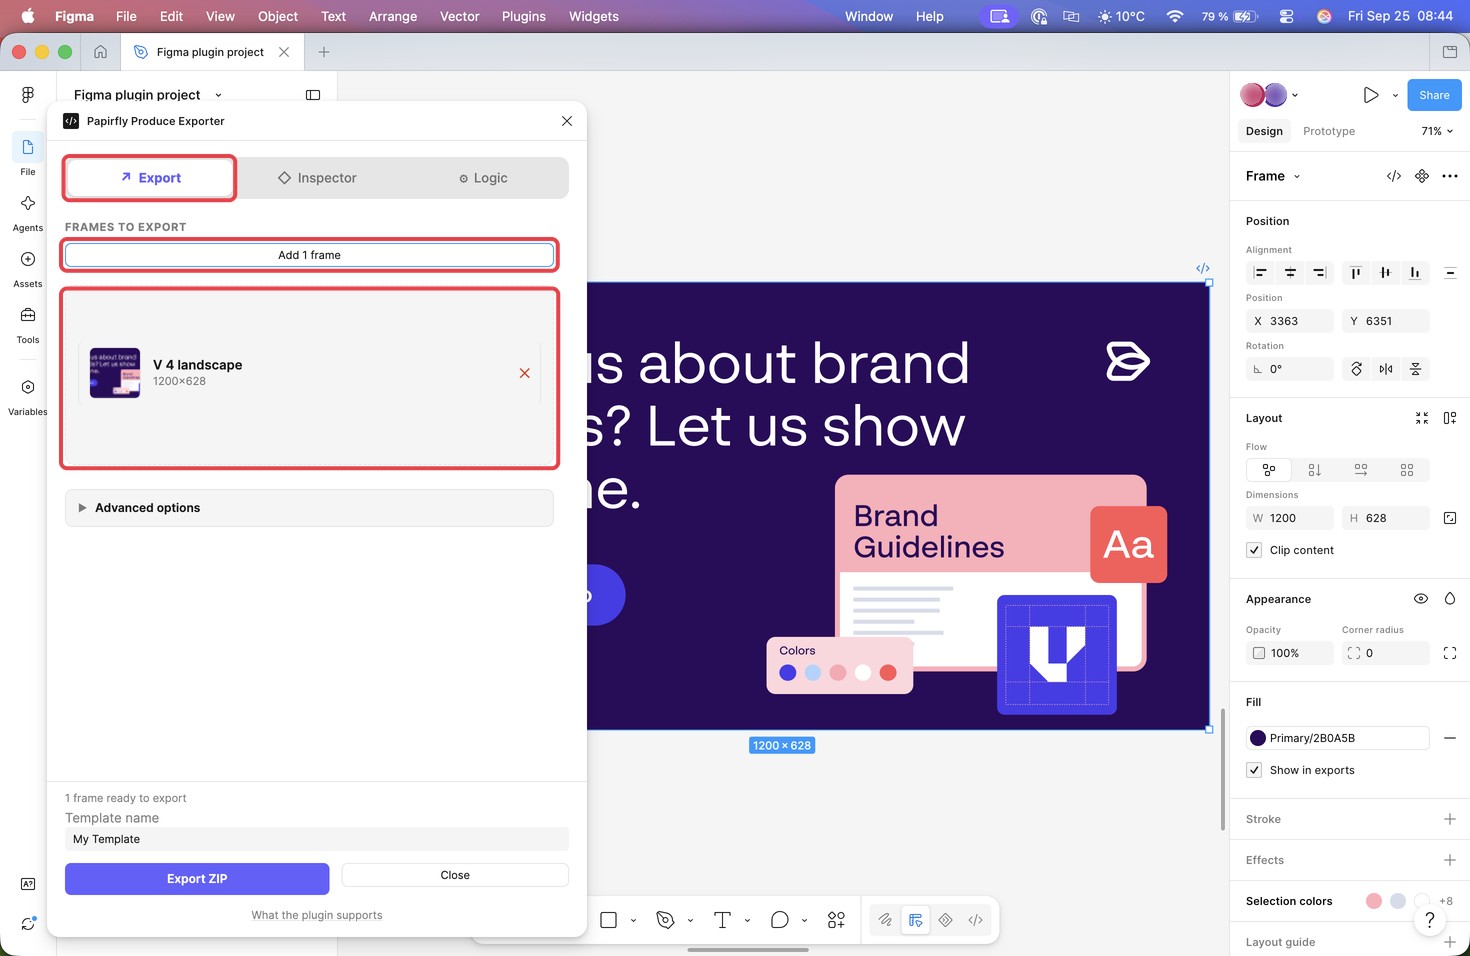Open present options dropdown arrow
The width and height of the screenshot is (1470, 956).
(x=1395, y=96)
